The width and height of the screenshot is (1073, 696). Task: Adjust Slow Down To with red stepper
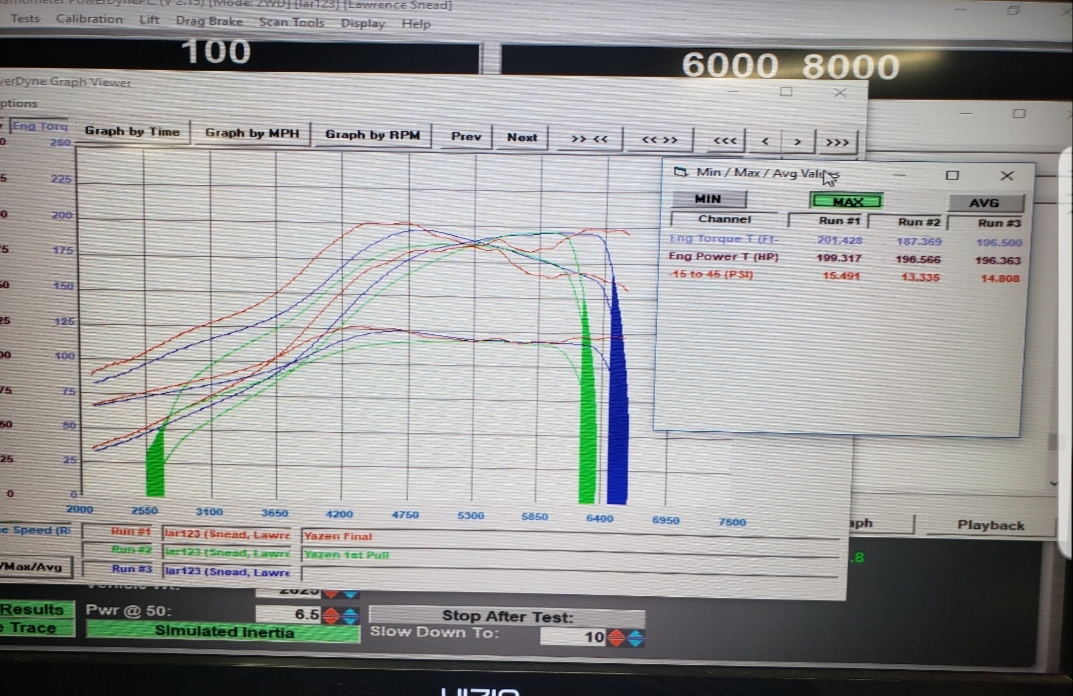616,638
